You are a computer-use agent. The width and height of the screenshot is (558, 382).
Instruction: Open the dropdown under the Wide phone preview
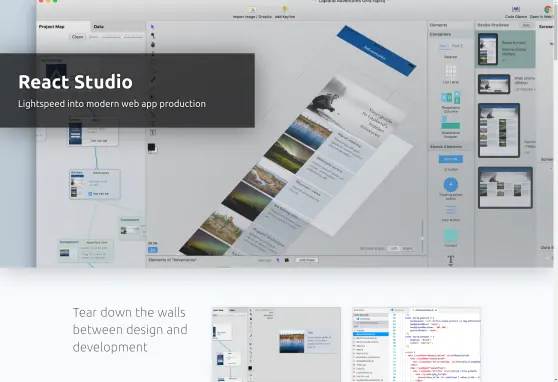[525, 89]
